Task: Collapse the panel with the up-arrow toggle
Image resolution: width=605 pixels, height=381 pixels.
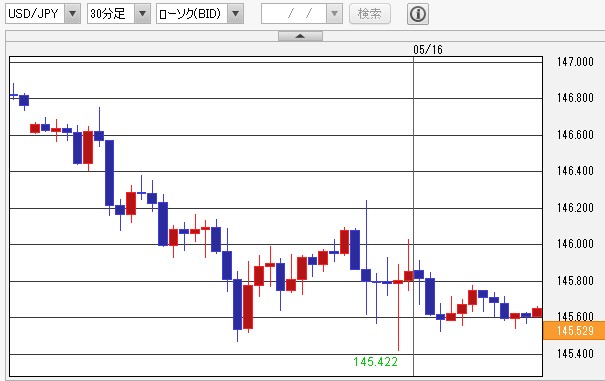Action: [x=300, y=36]
